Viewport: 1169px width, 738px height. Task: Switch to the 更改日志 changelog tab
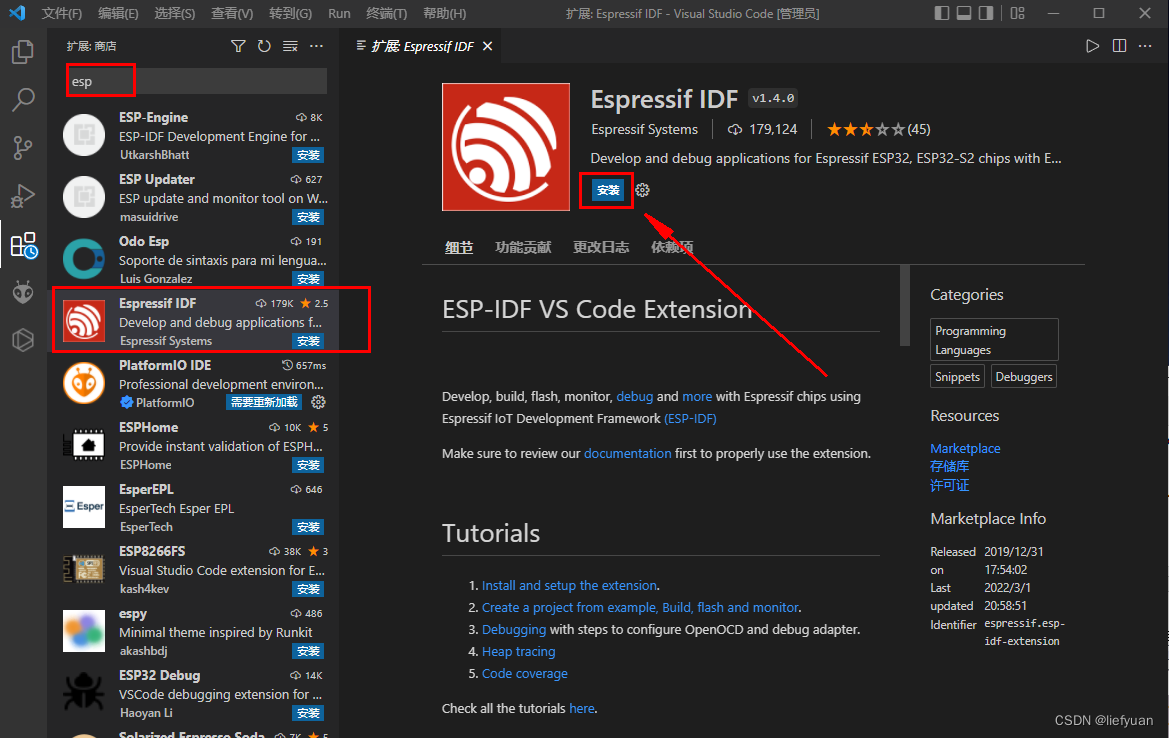pyautogui.click(x=601, y=247)
